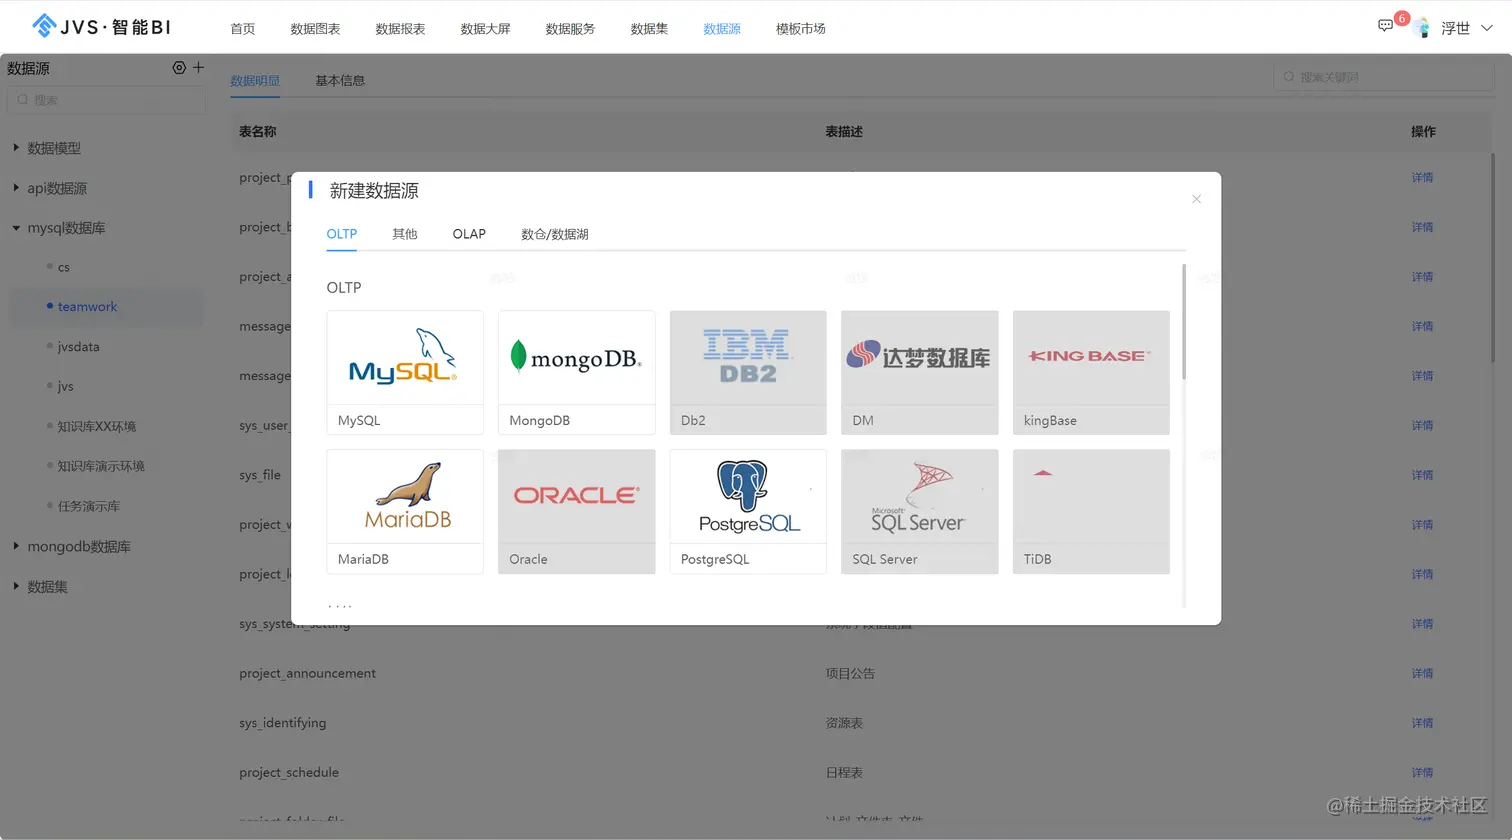Image resolution: width=1512 pixels, height=840 pixels.
Task: Go to 首页 in top navigation
Action: (x=243, y=29)
